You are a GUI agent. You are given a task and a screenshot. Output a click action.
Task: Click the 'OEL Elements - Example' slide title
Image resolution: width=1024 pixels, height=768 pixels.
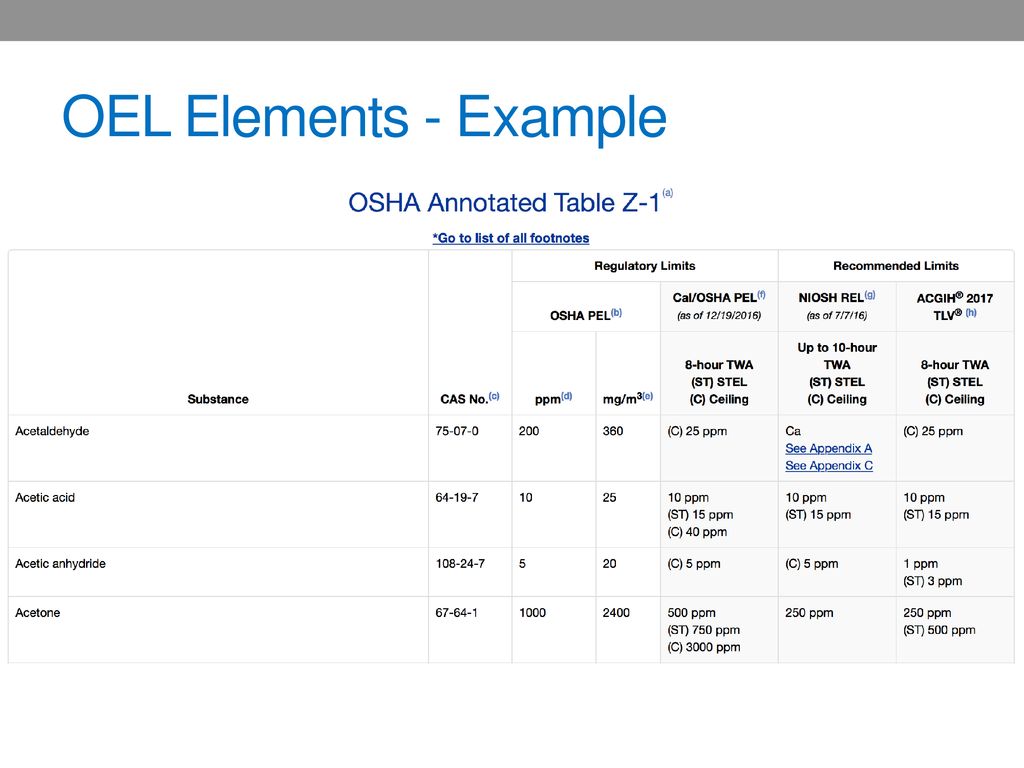(364, 117)
